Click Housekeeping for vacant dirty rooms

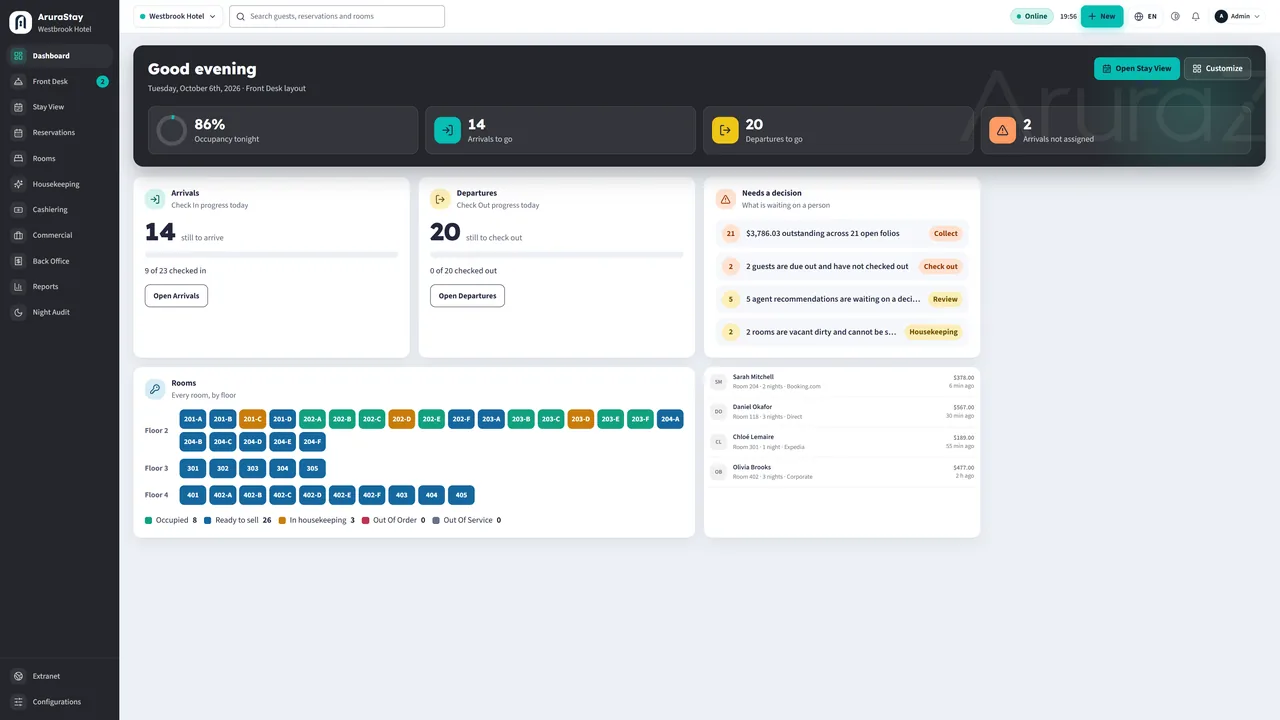[933, 332]
